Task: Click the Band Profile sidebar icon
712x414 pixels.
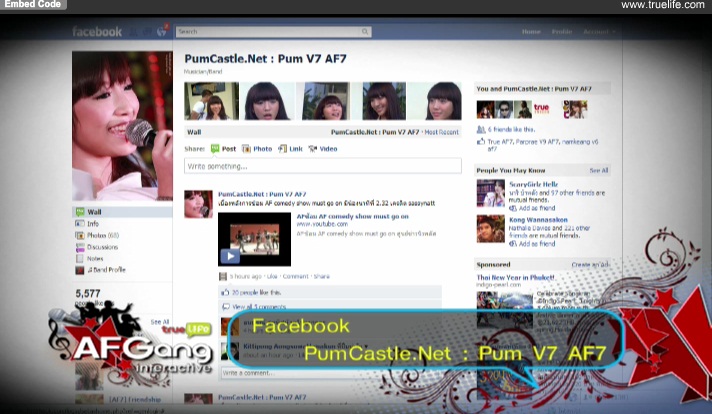Action: click(80, 270)
